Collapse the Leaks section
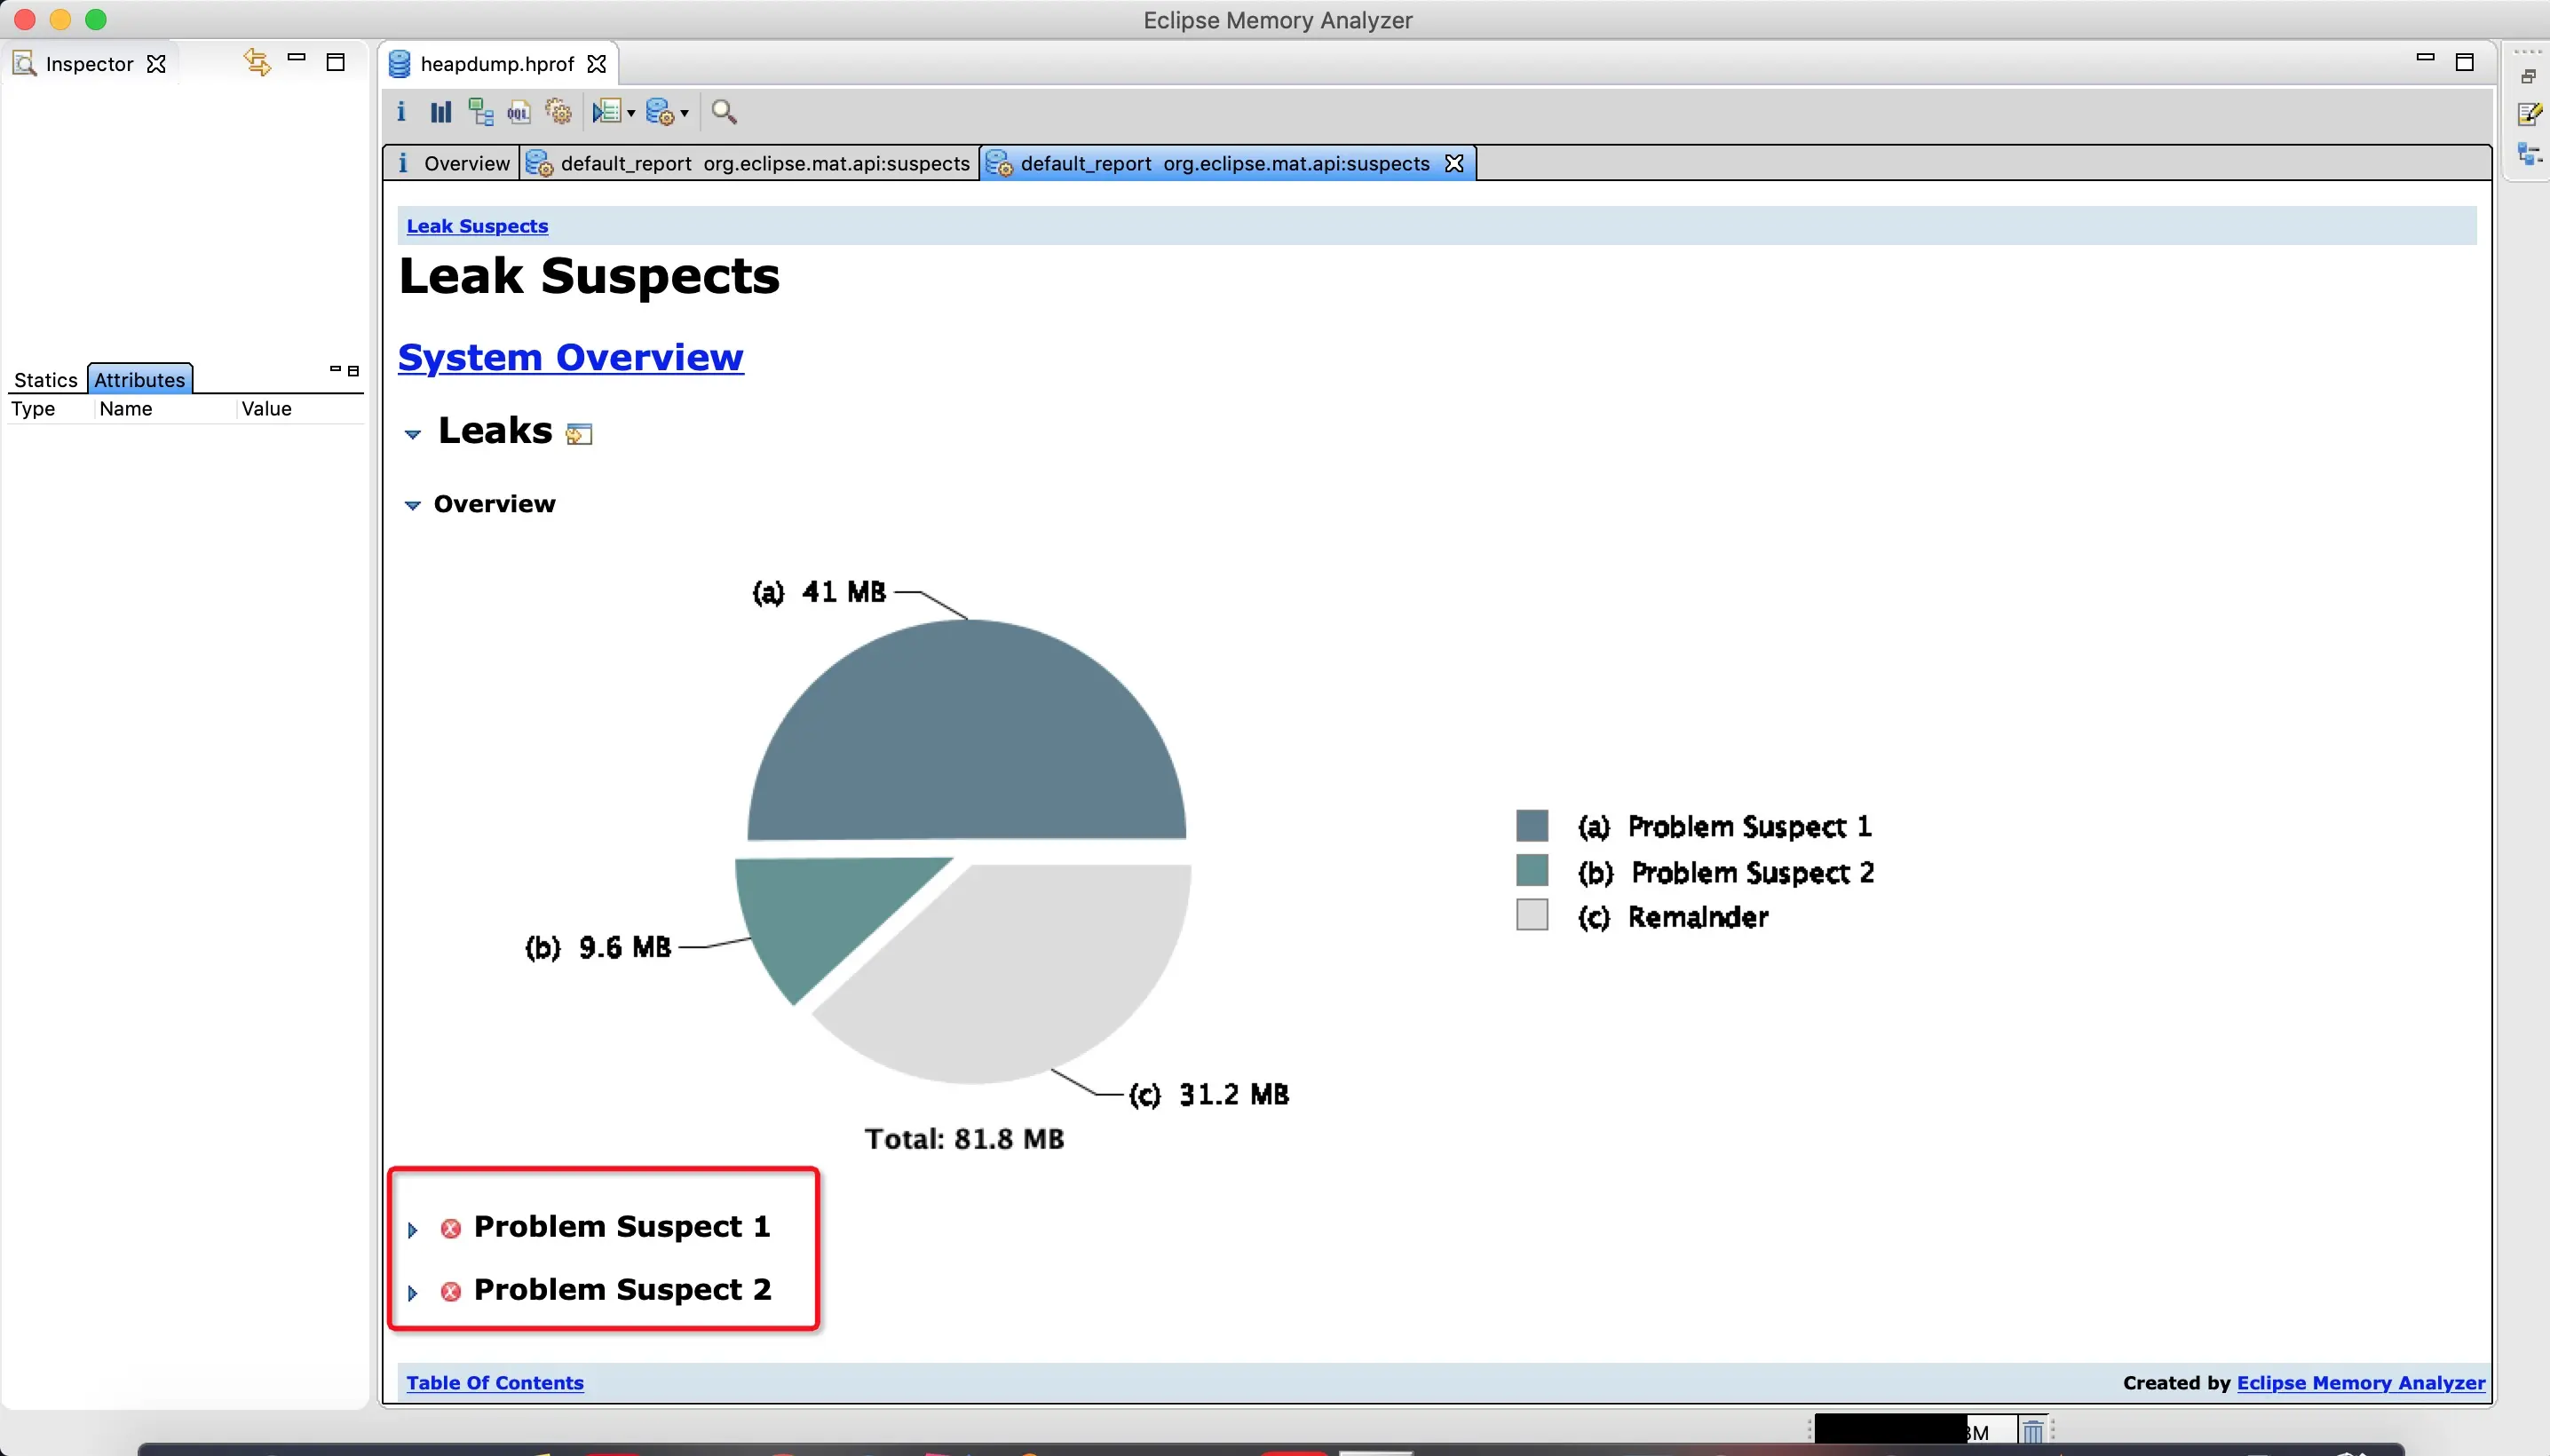Image resolution: width=2550 pixels, height=1456 pixels. [x=412, y=434]
